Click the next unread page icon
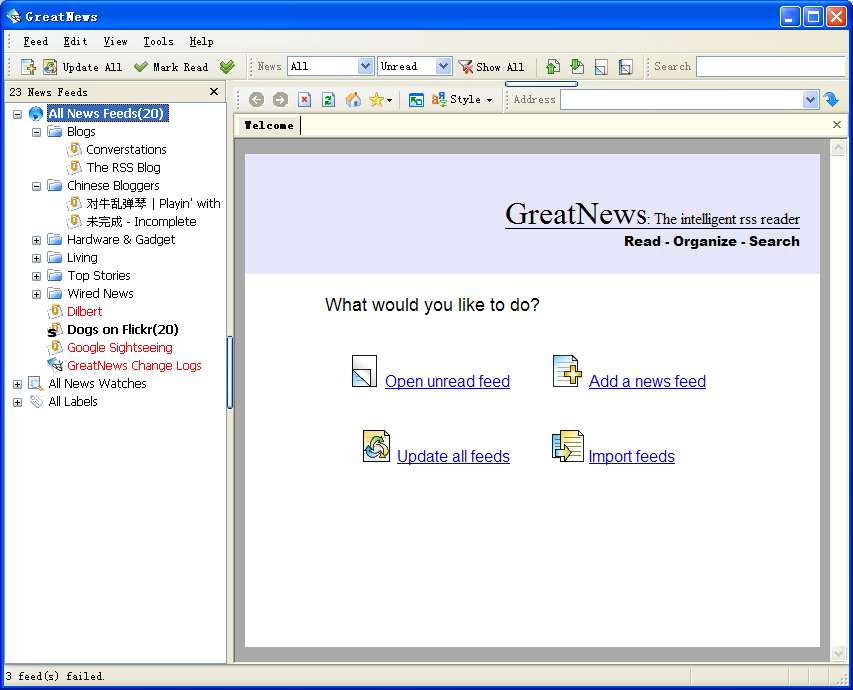This screenshot has width=853, height=690. pyautogui.click(x=601, y=67)
